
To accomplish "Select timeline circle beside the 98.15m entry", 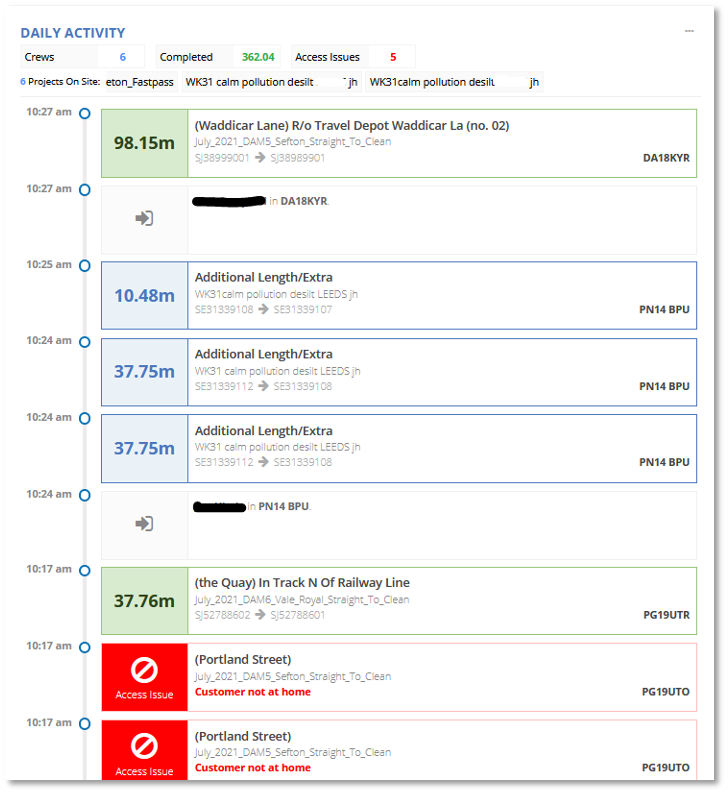I will [x=85, y=114].
